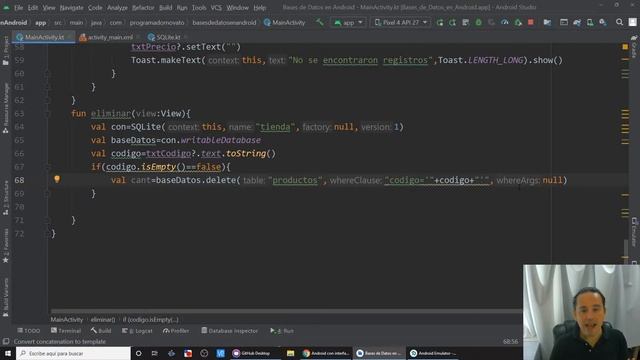The image size is (640, 360).
Task: Toggle the Emulator side panel on right
Action: pyautogui.click(x=635, y=232)
